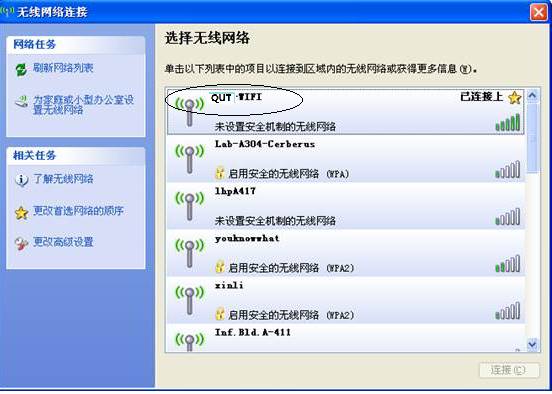Viewport: 552px width, 394px height.
Task: Click the WPA2 security text under xinli
Action: tap(291, 315)
